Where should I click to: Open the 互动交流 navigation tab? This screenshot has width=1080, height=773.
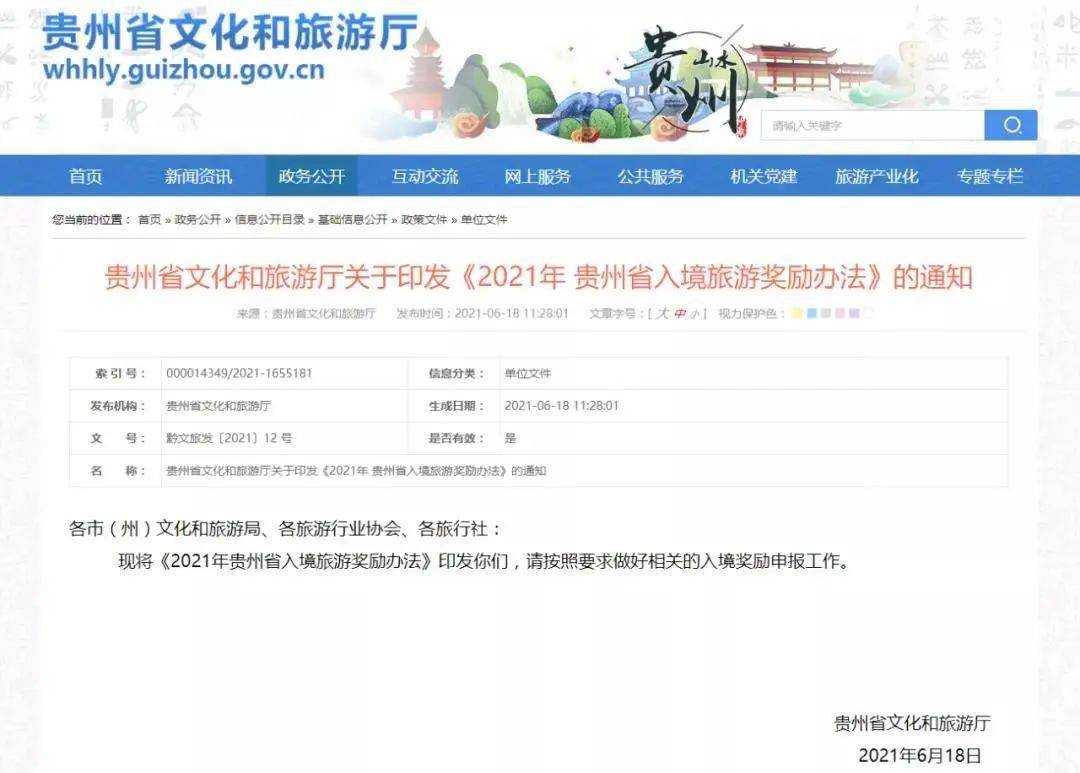(425, 176)
